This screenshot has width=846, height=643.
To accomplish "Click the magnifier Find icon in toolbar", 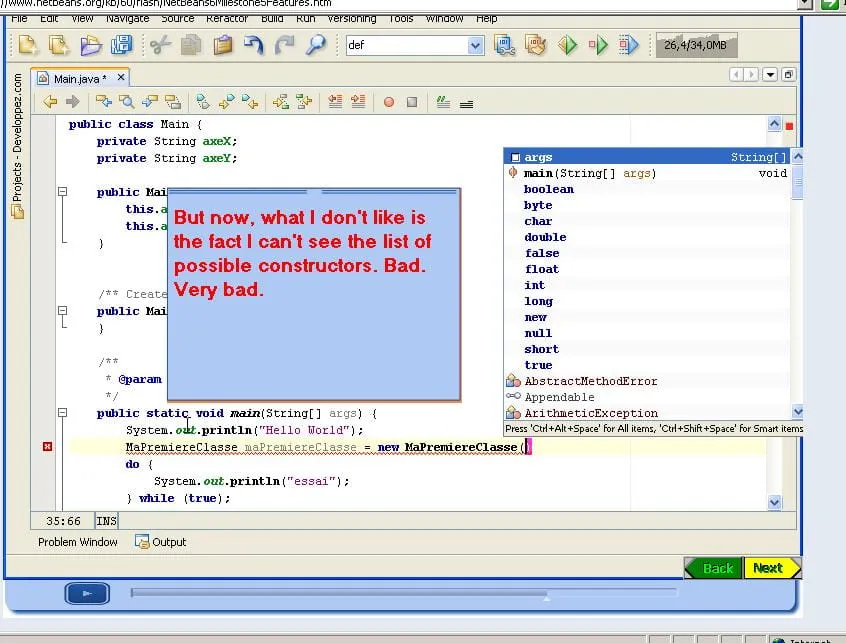I will click(316, 45).
